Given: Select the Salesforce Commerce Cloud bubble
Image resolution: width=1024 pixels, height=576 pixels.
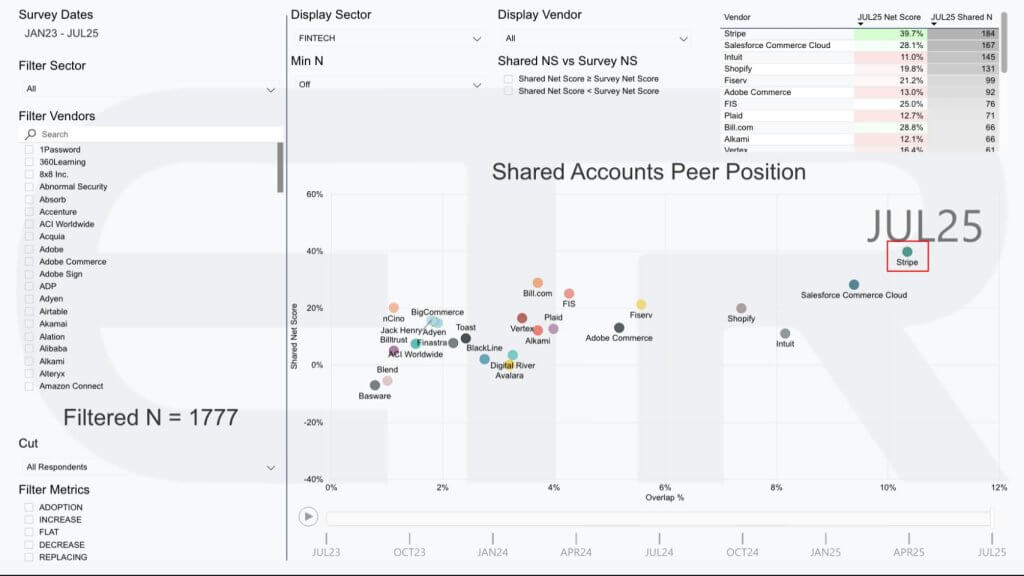Looking at the screenshot, I should (854, 285).
